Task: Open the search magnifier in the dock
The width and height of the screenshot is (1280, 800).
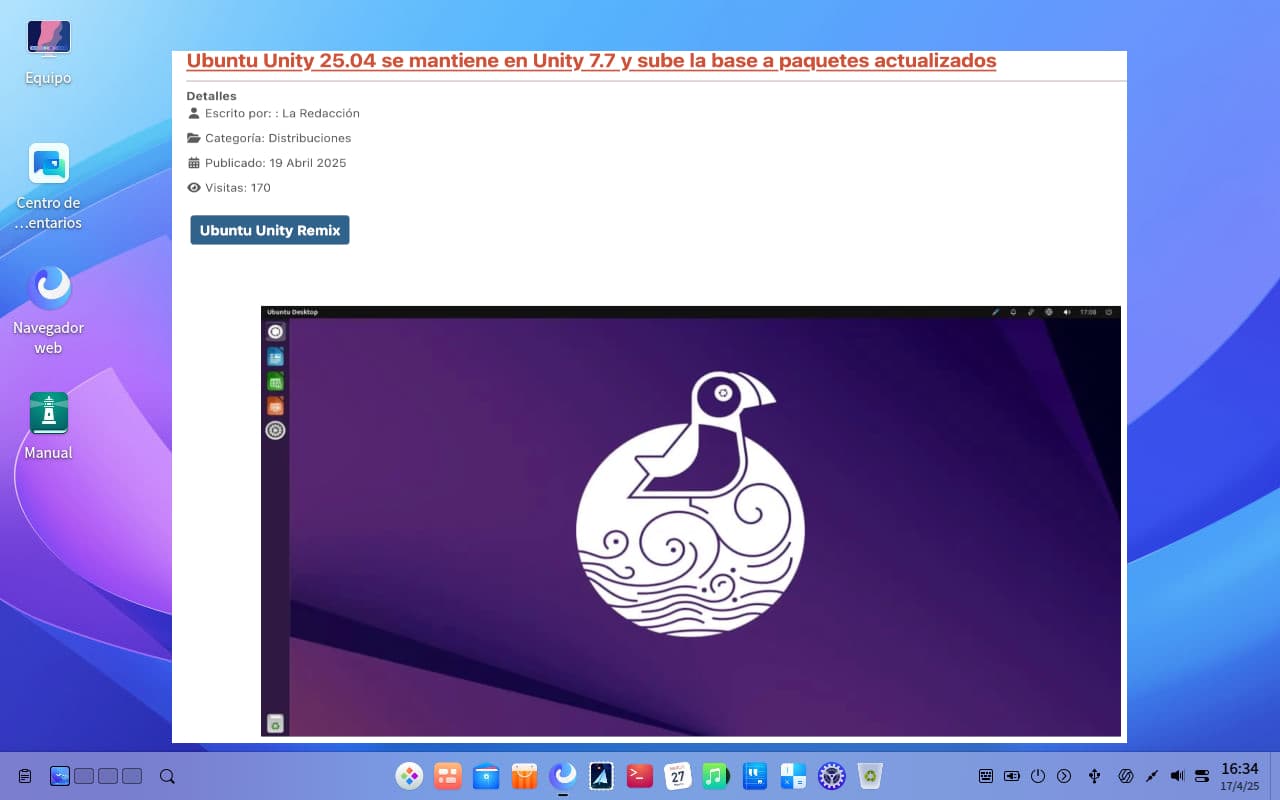Action: (x=167, y=776)
